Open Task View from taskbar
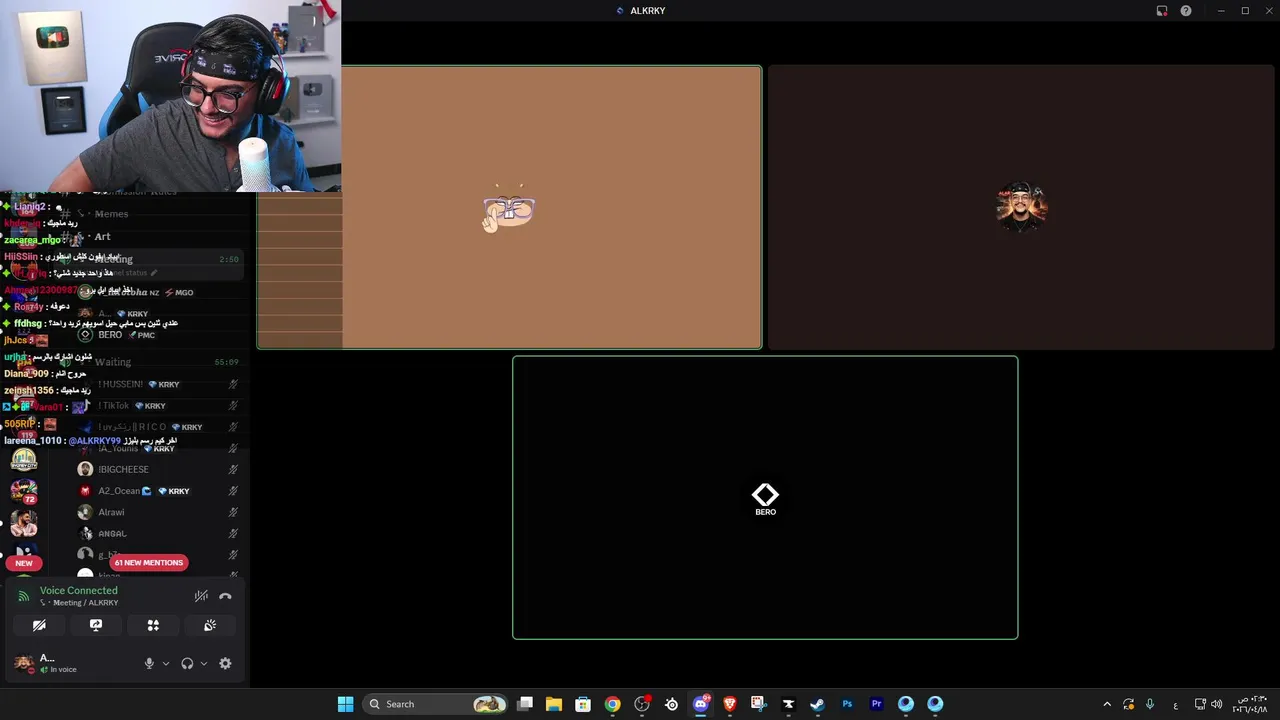Viewport: 1280px width, 720px height. (x=525, y=704)
